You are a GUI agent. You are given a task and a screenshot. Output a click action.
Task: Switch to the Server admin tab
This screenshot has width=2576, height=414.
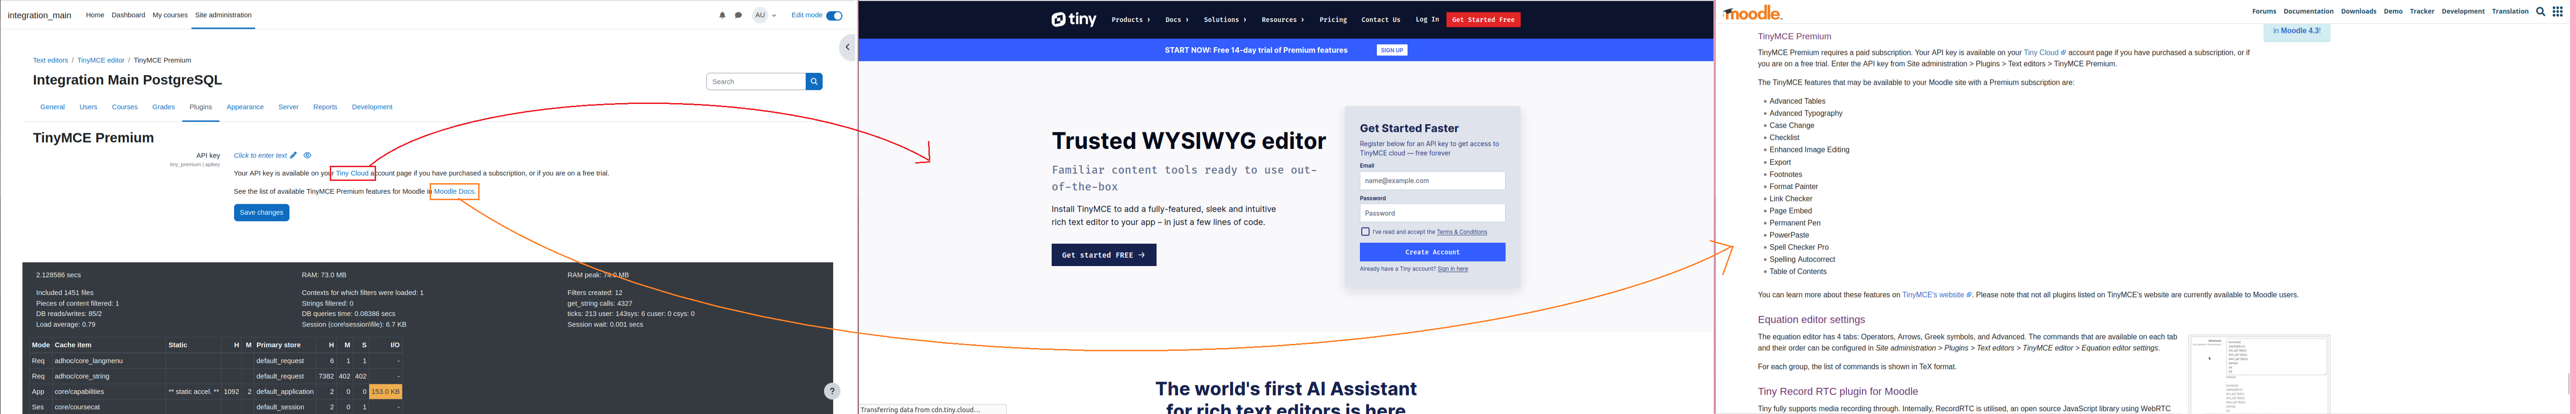(x=288, y=107)
